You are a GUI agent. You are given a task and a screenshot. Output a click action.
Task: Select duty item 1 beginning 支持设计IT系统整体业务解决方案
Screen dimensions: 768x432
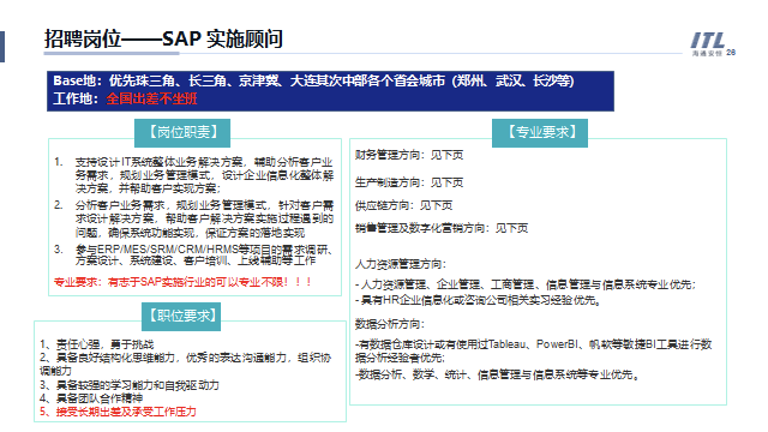pos(194,175)
